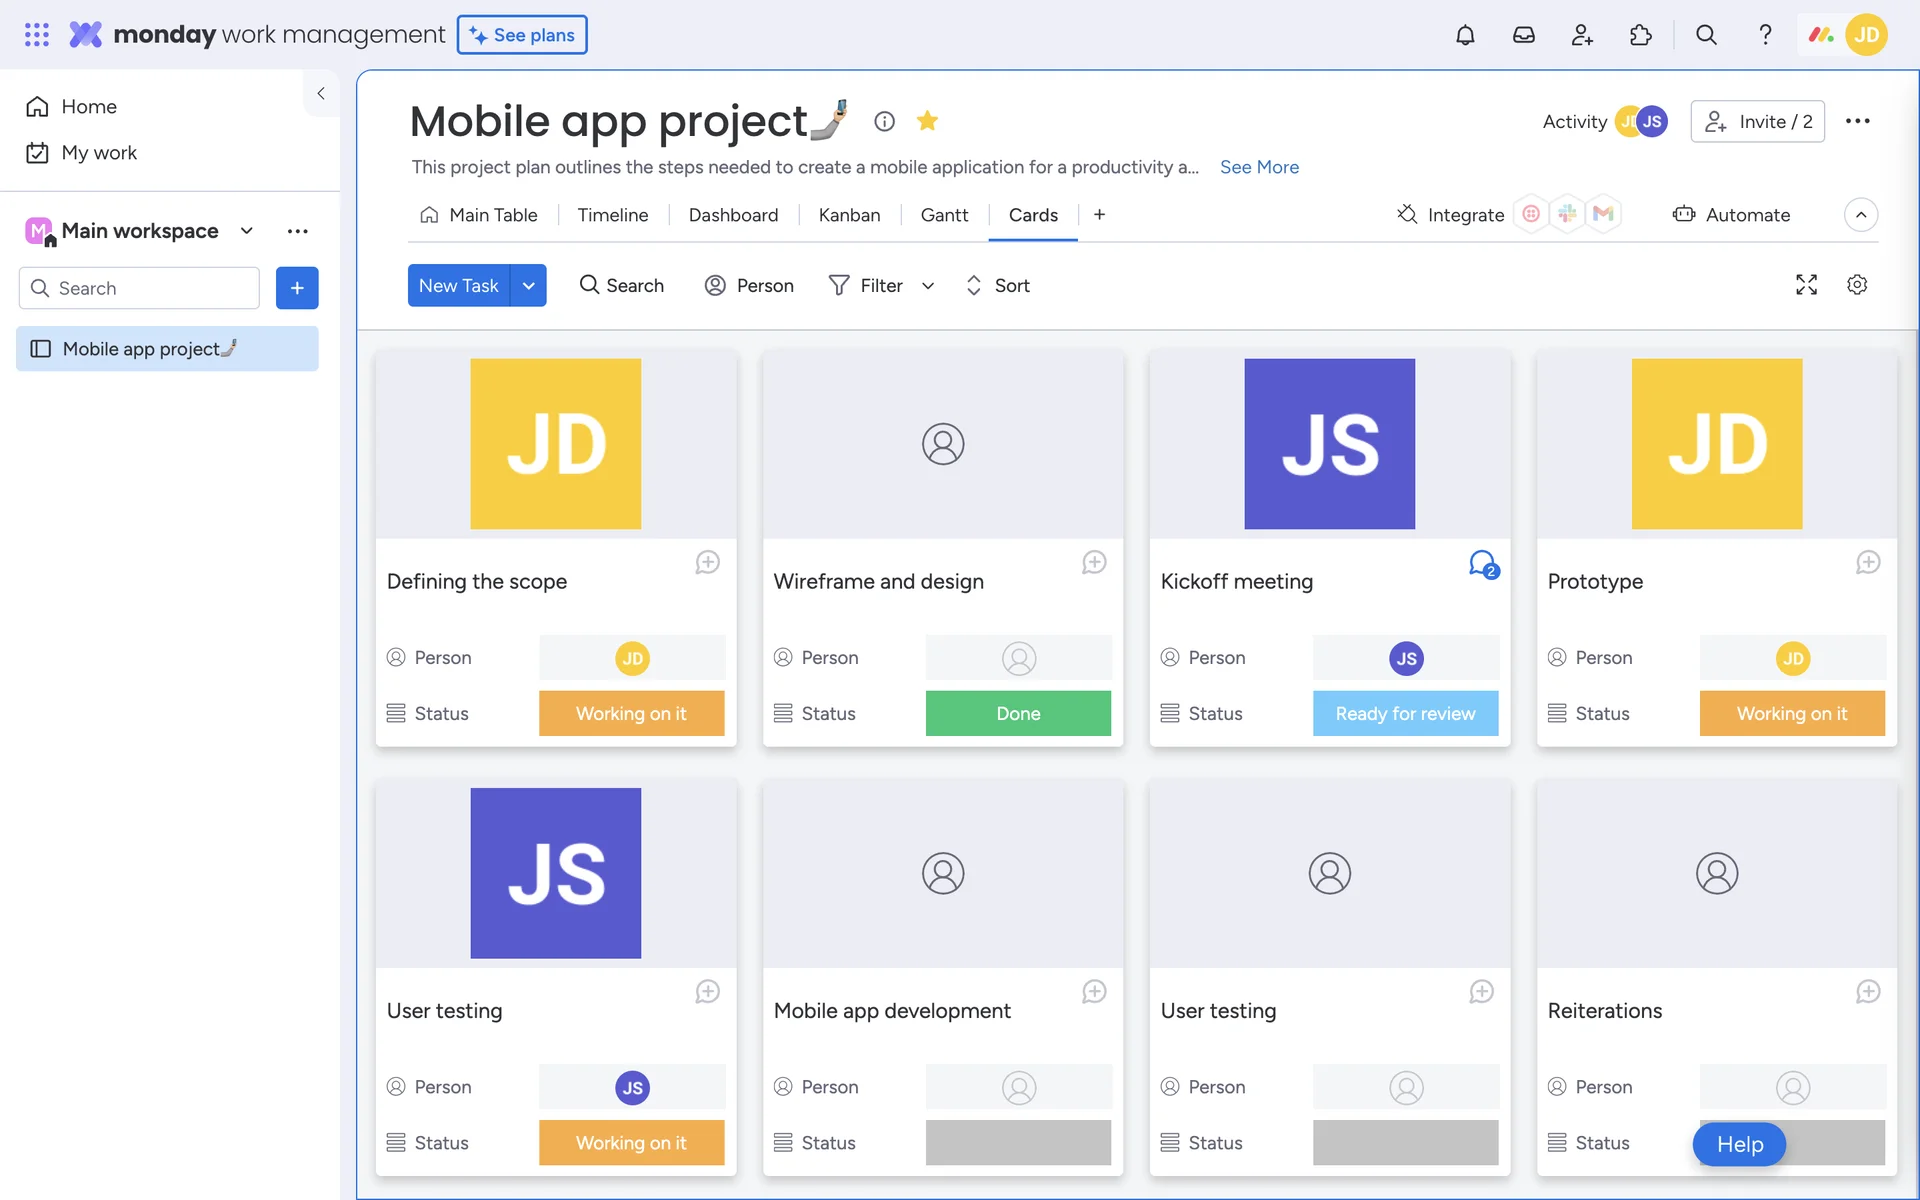The image size is (1920, 1200).
Task: Open the Filter dropdown chevron
Action: (928, 286)
